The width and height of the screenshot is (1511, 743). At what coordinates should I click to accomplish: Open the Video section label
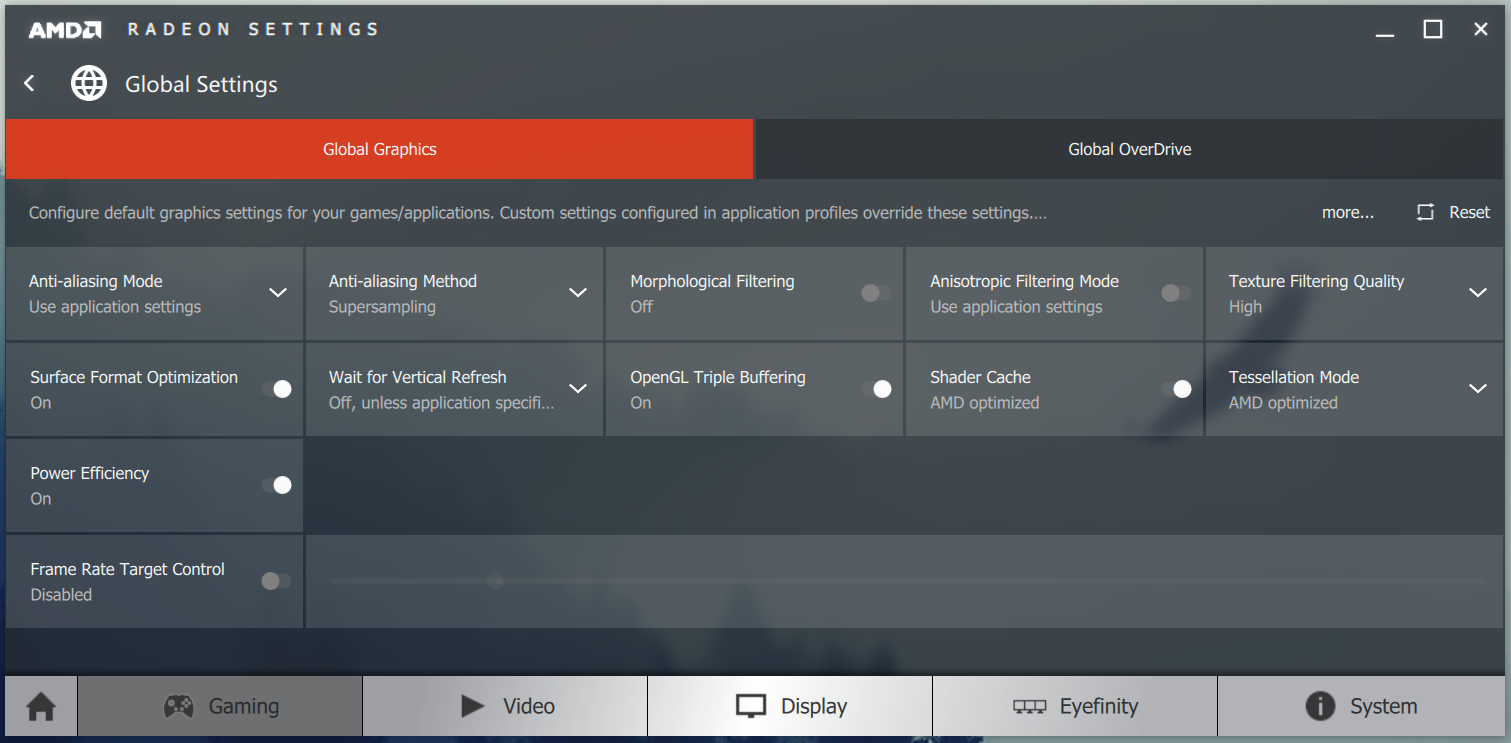[529, 707]
